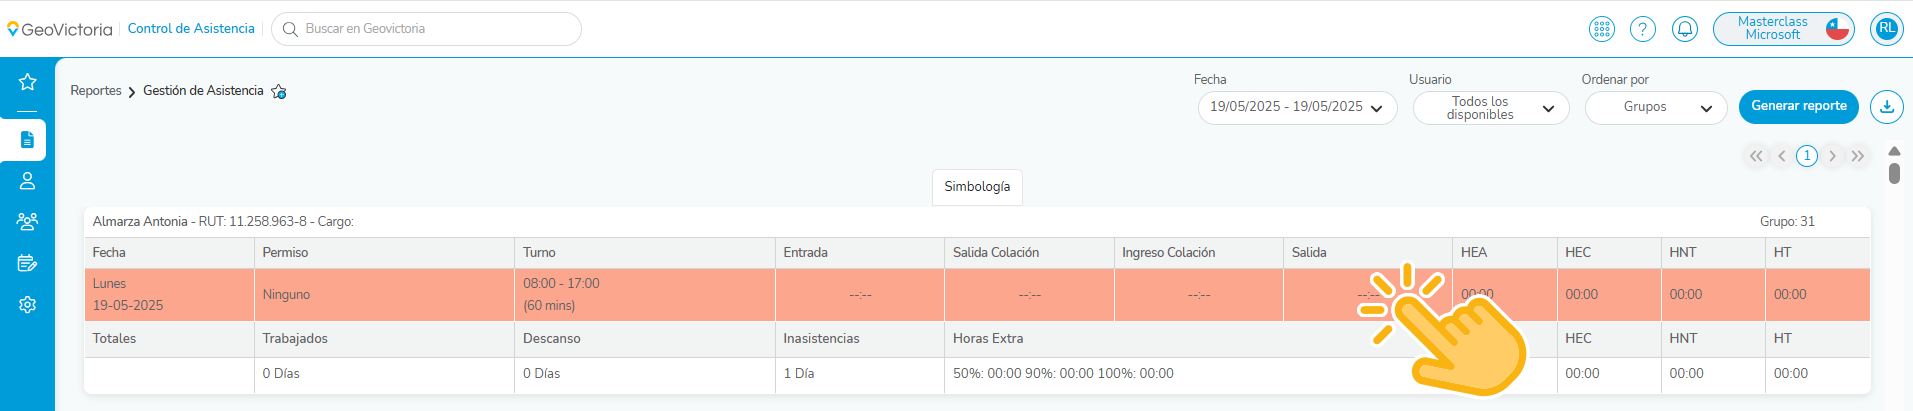1913x411 pixels.
Task: Go to next page arrow in pagination
Action: point(1832,156)
